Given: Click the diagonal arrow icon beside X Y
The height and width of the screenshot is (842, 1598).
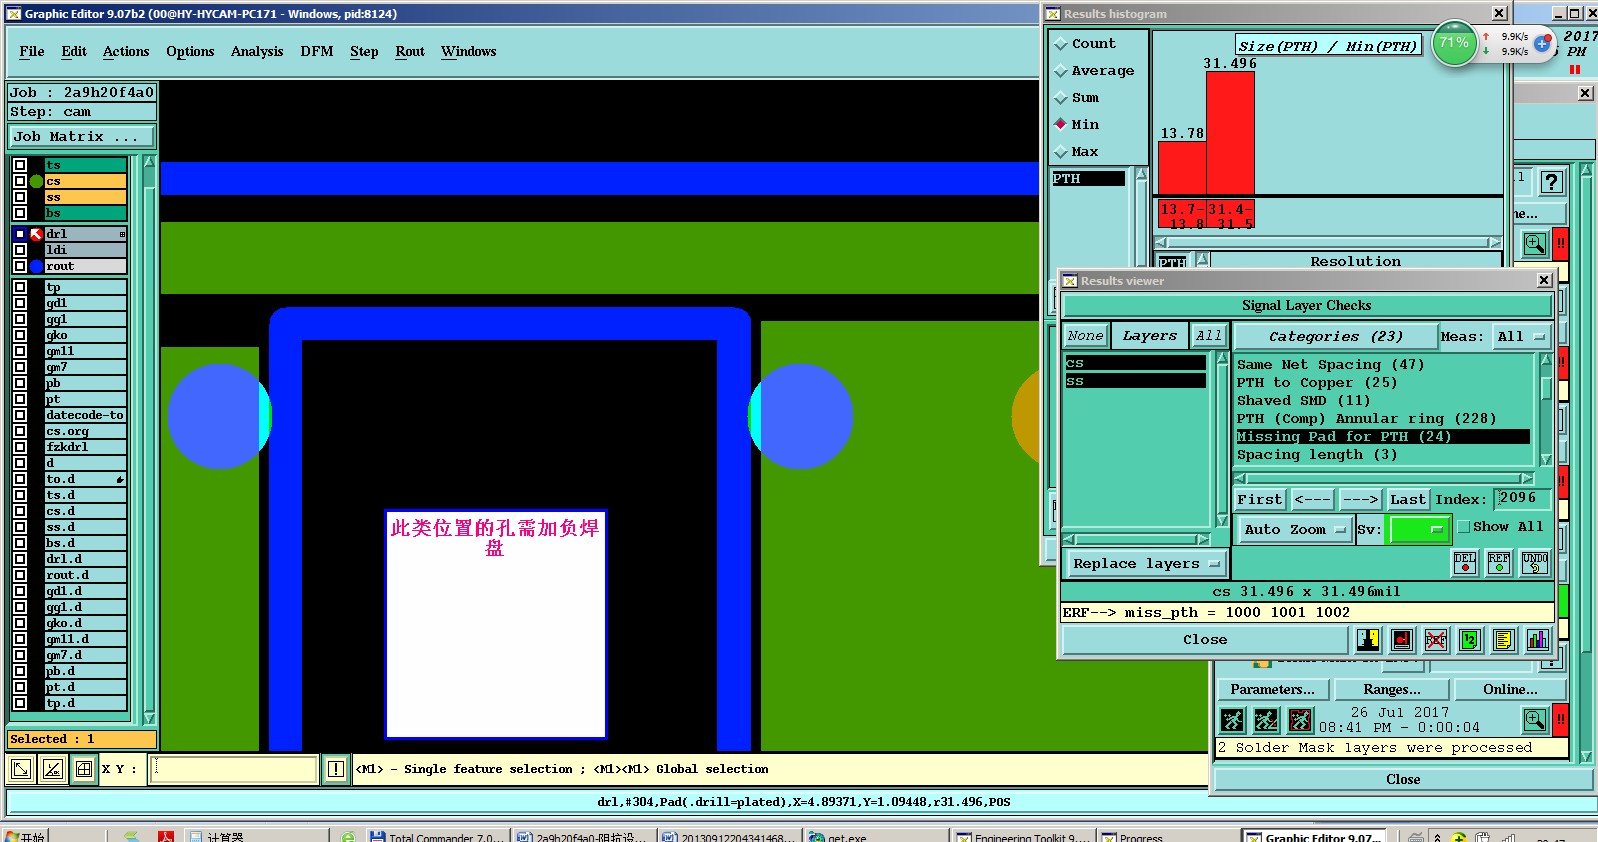Looking at the screenshot, I should (x=21, y=769).
